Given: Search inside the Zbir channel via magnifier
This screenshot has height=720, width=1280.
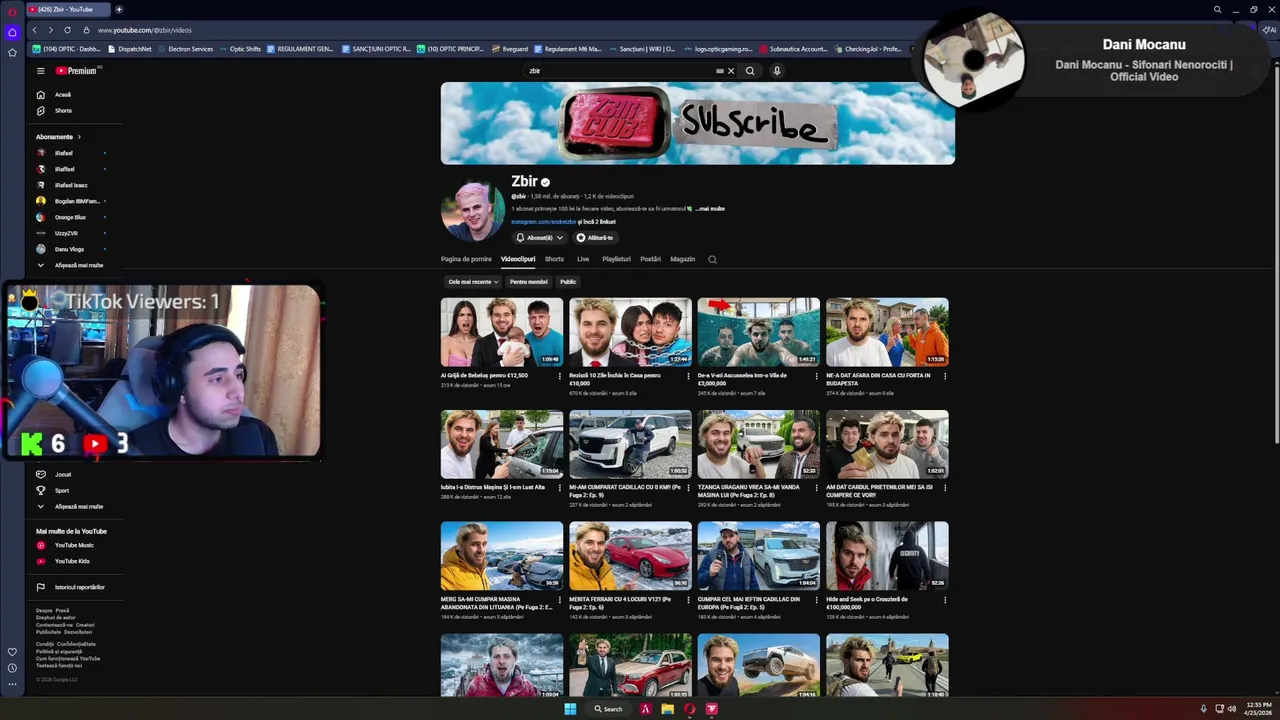Looking at the screenshot, I should [x=712, y=259].
